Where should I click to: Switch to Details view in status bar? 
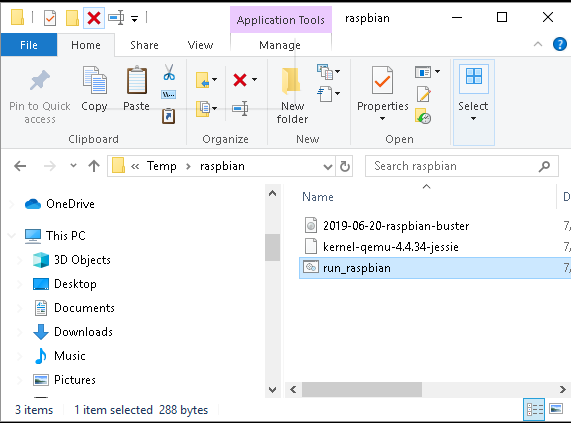coord(534,410)
